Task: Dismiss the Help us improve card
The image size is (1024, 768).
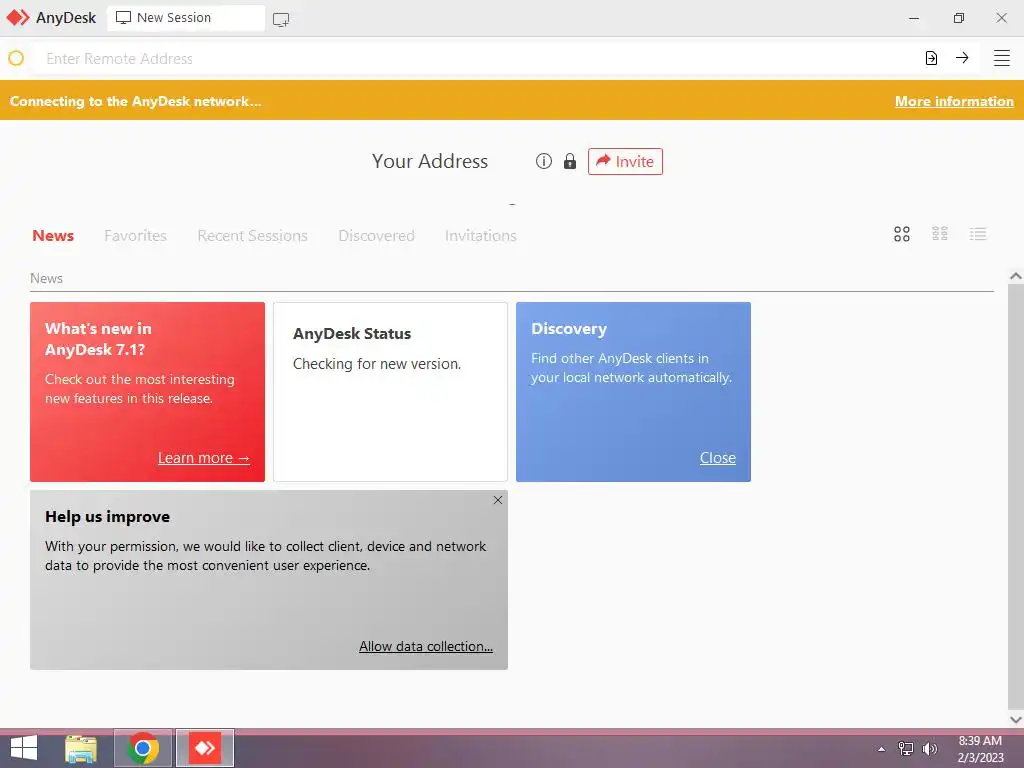Action: [x=498, y=500]
